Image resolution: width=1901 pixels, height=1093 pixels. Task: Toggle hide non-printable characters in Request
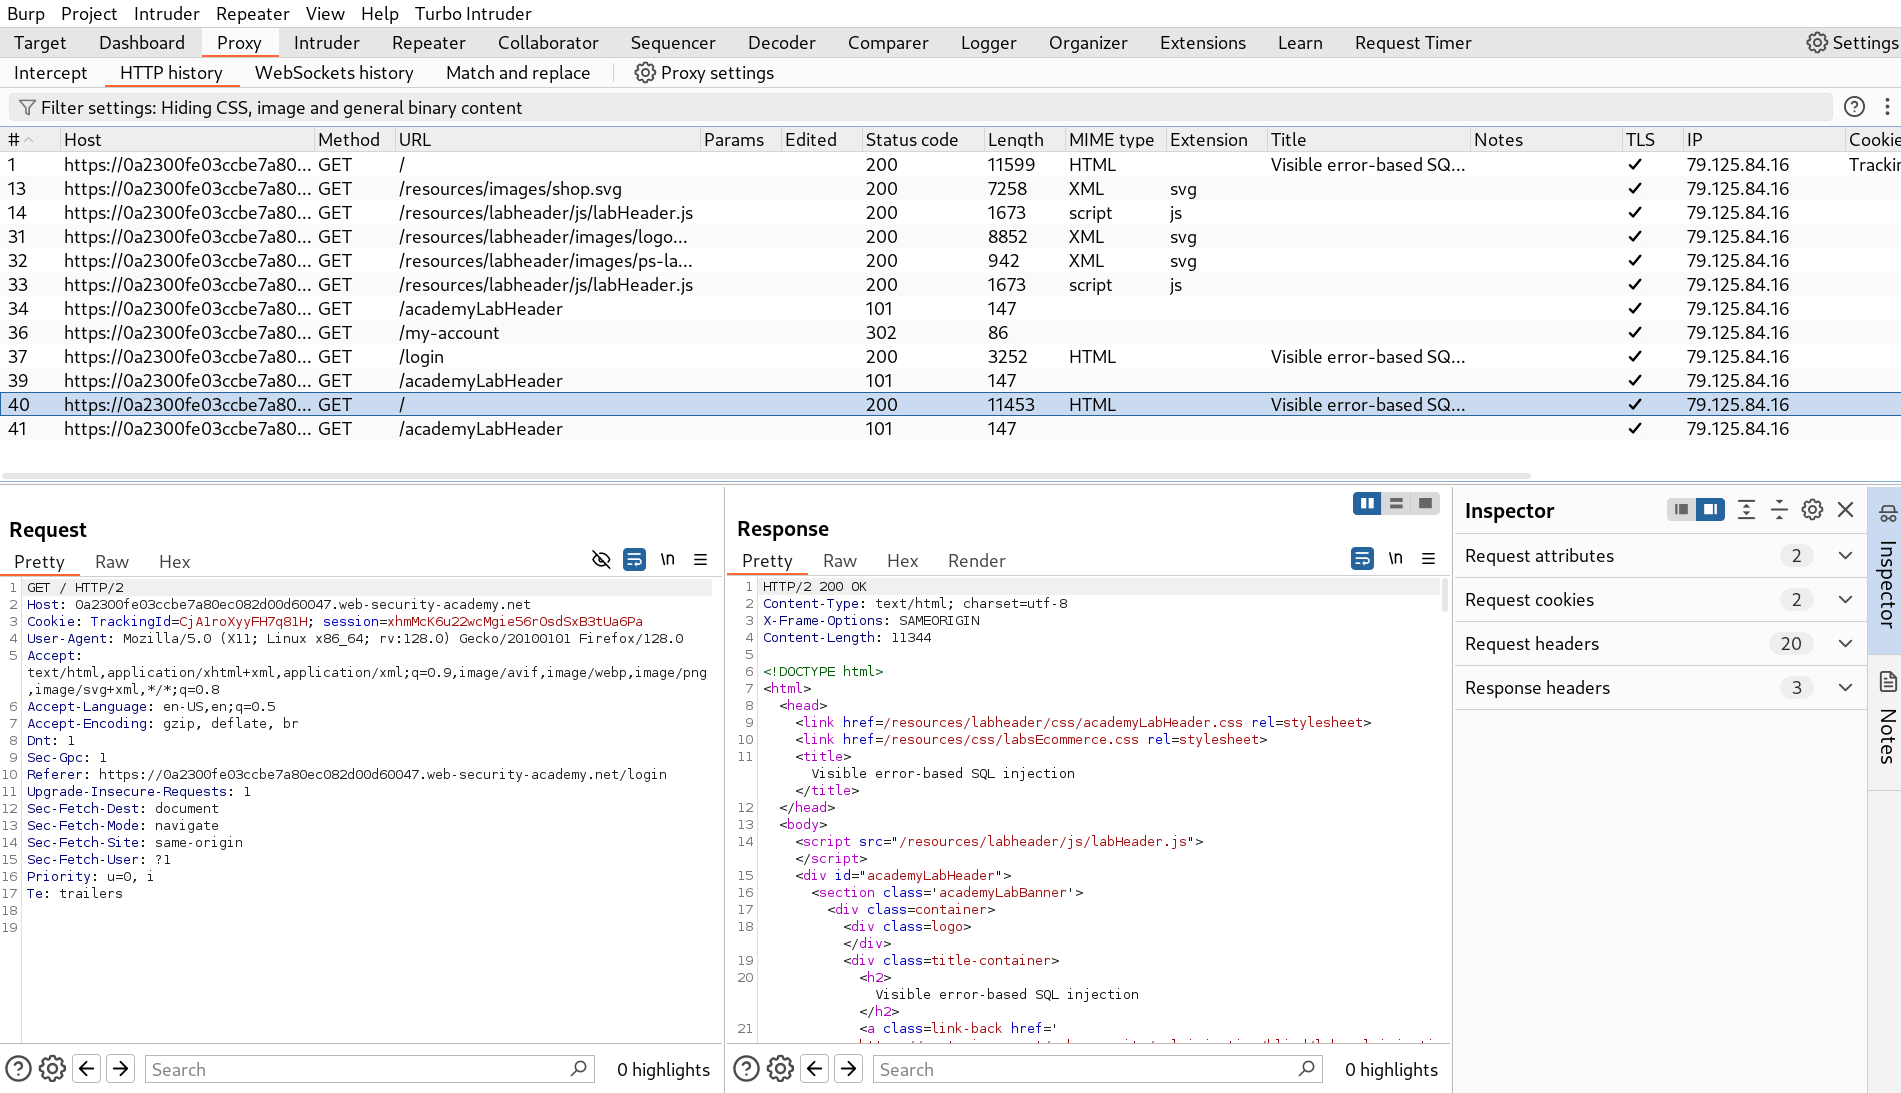pos(601,560)
